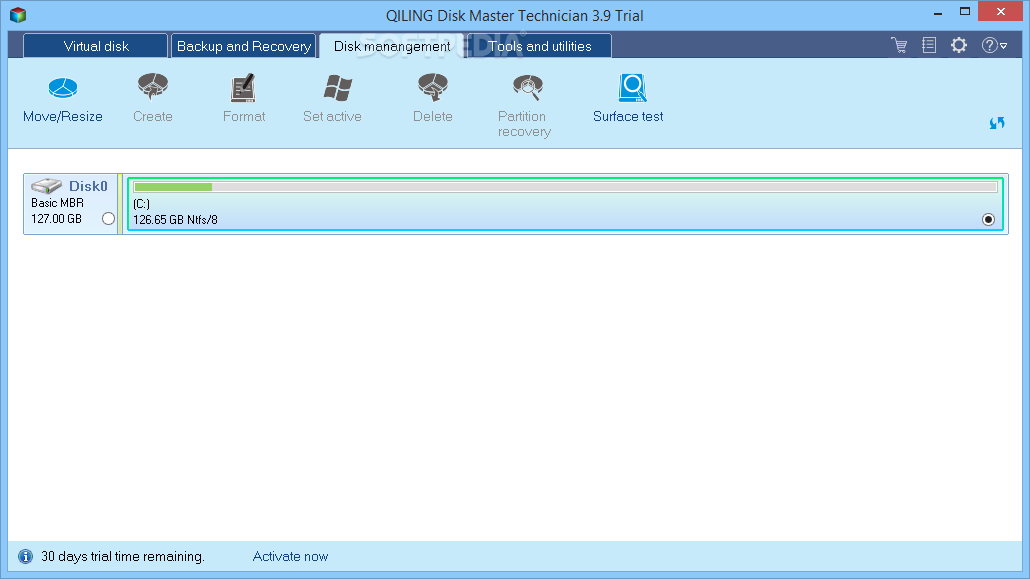1030x579 pixels.
Task: Choose the Format partition tool
Action: click(x=244, y=99)
